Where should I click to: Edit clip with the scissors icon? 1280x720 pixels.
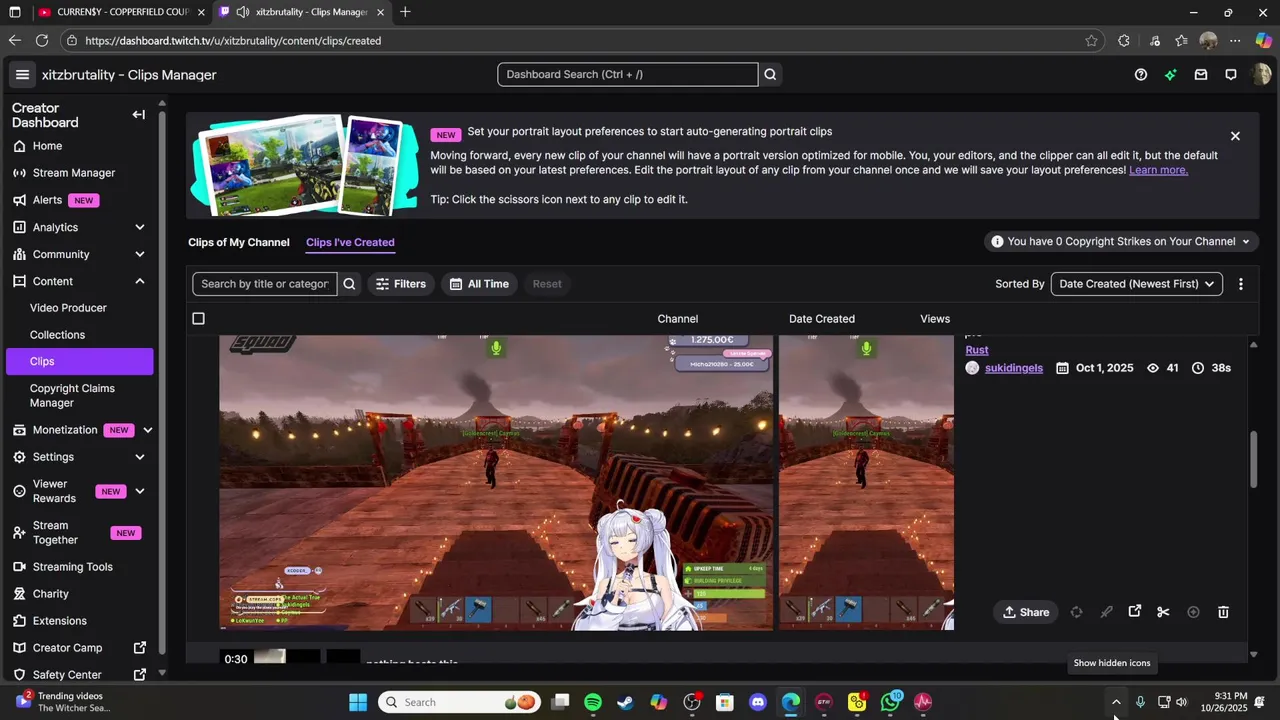(x=1163, y=612)
